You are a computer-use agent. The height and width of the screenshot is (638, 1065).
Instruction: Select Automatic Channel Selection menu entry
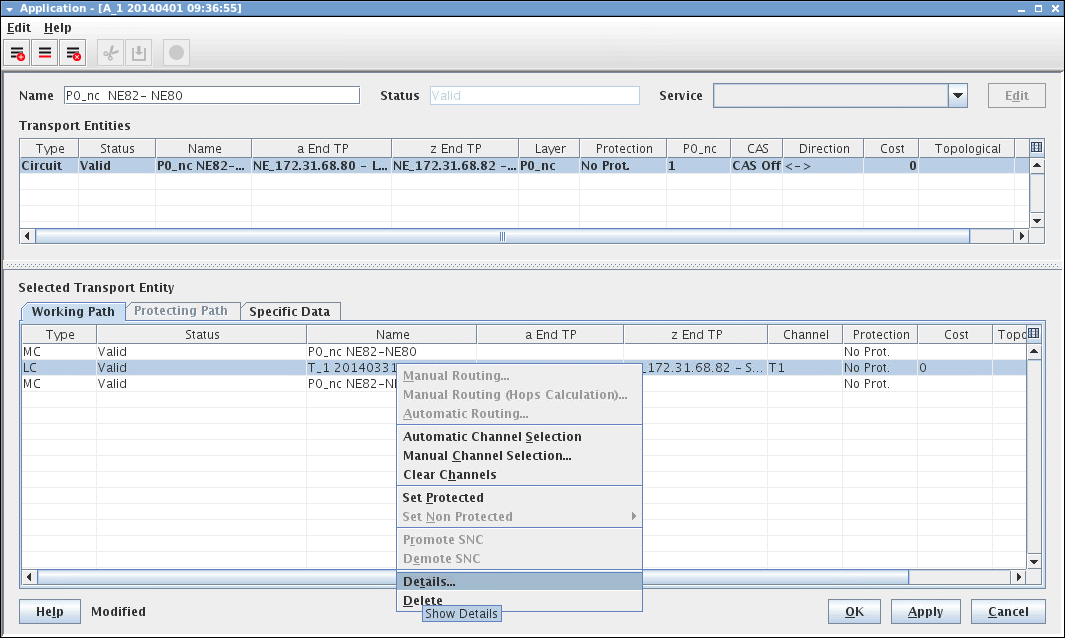tap(491, 437)
